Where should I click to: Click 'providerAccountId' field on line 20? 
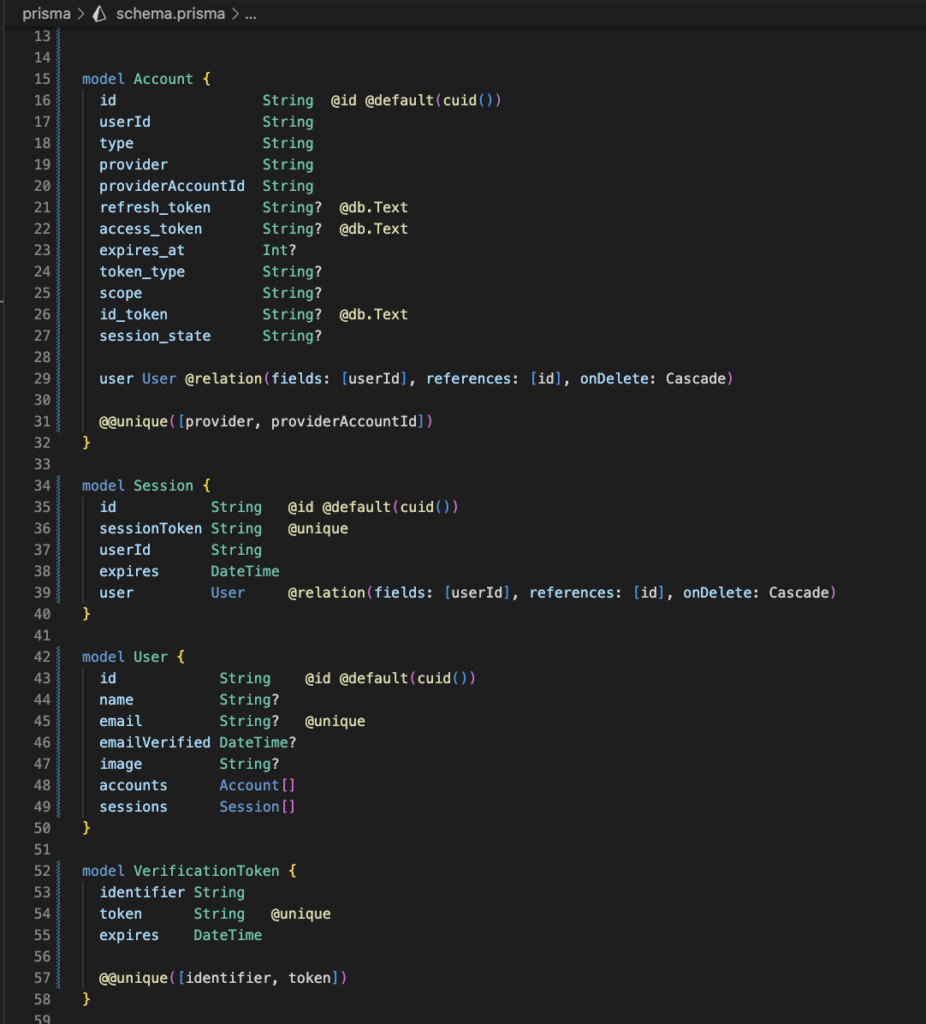[x=172, y=186]
